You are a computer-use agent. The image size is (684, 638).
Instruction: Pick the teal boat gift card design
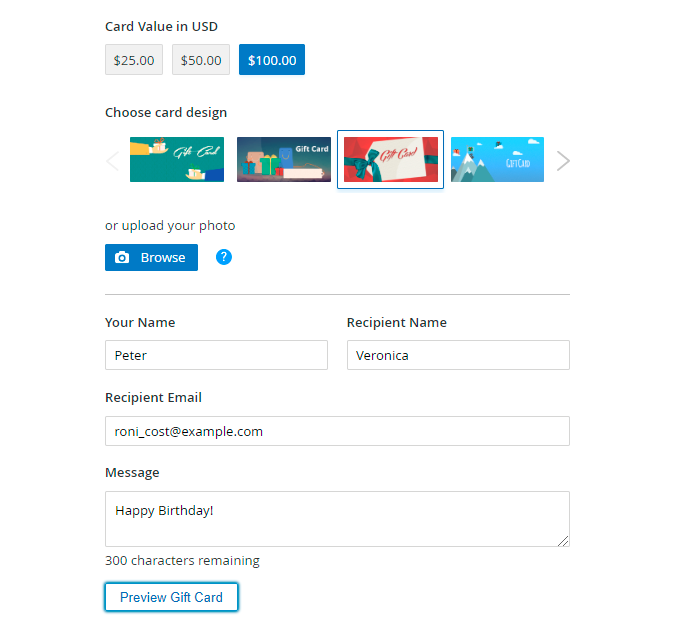pyautogui.click(x=177, y=160)
